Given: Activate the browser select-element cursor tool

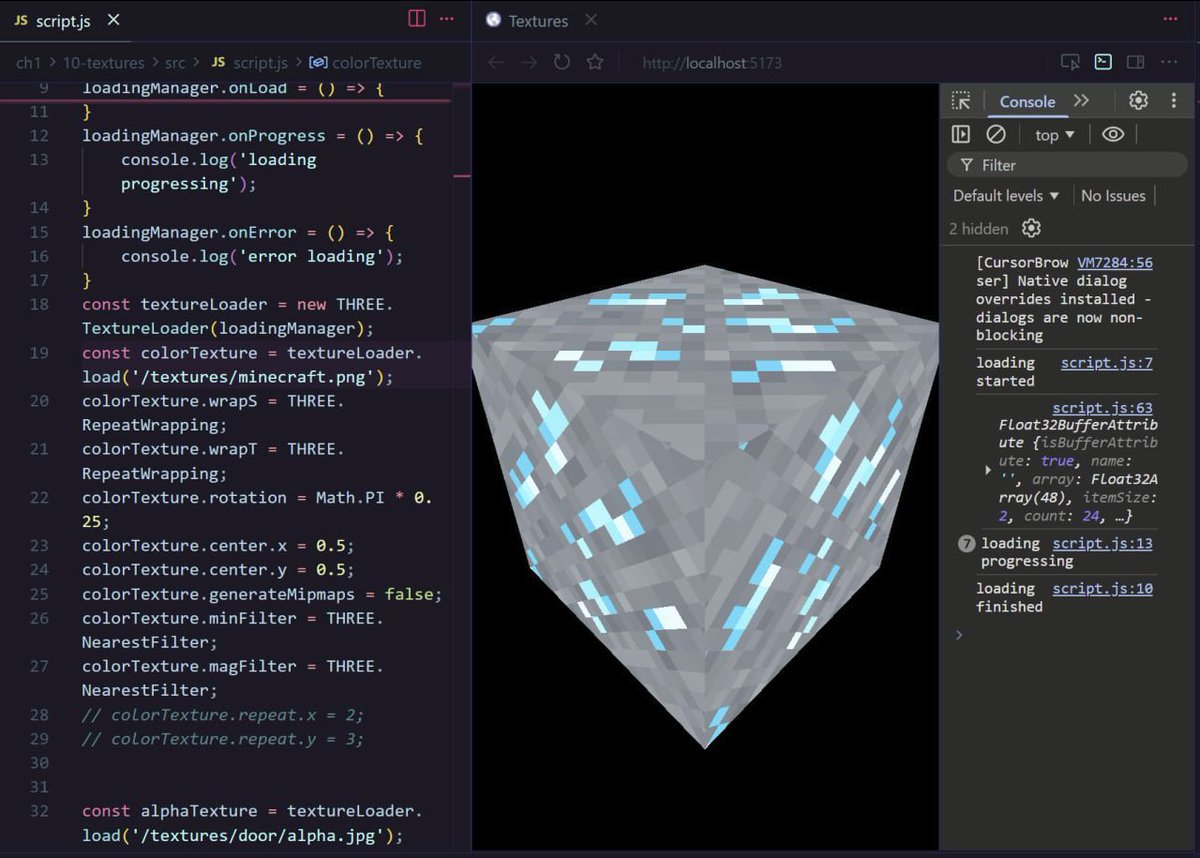Looking at the screenshot, I should 1070,62.
